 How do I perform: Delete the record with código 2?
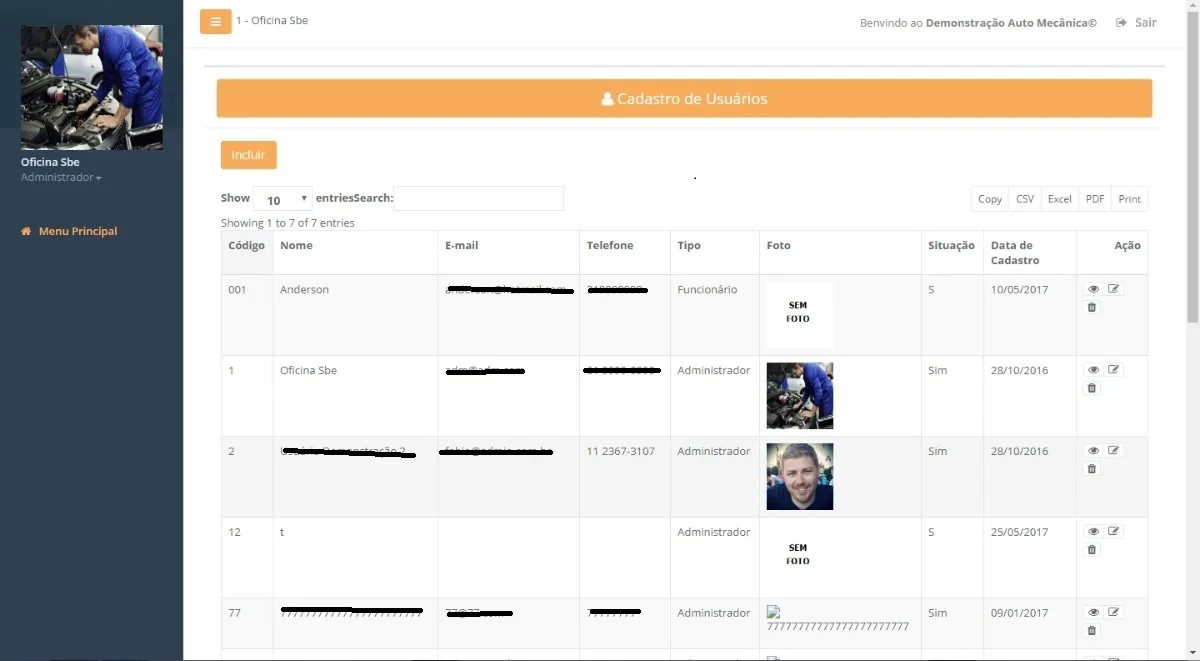(1092, 469)
